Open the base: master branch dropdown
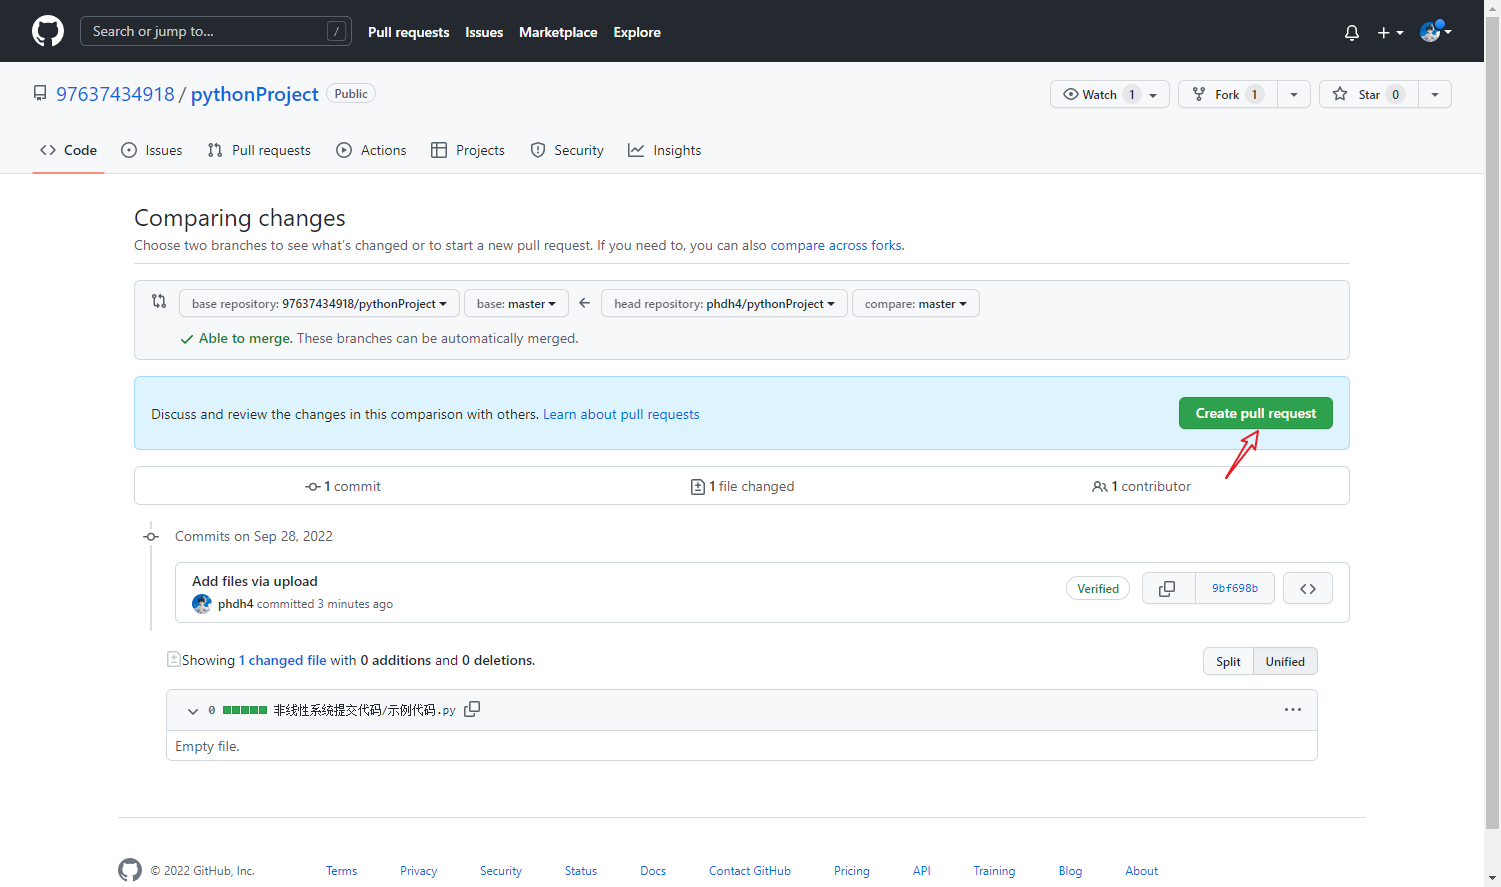1501x887 pixels. [x=516, y=303]
